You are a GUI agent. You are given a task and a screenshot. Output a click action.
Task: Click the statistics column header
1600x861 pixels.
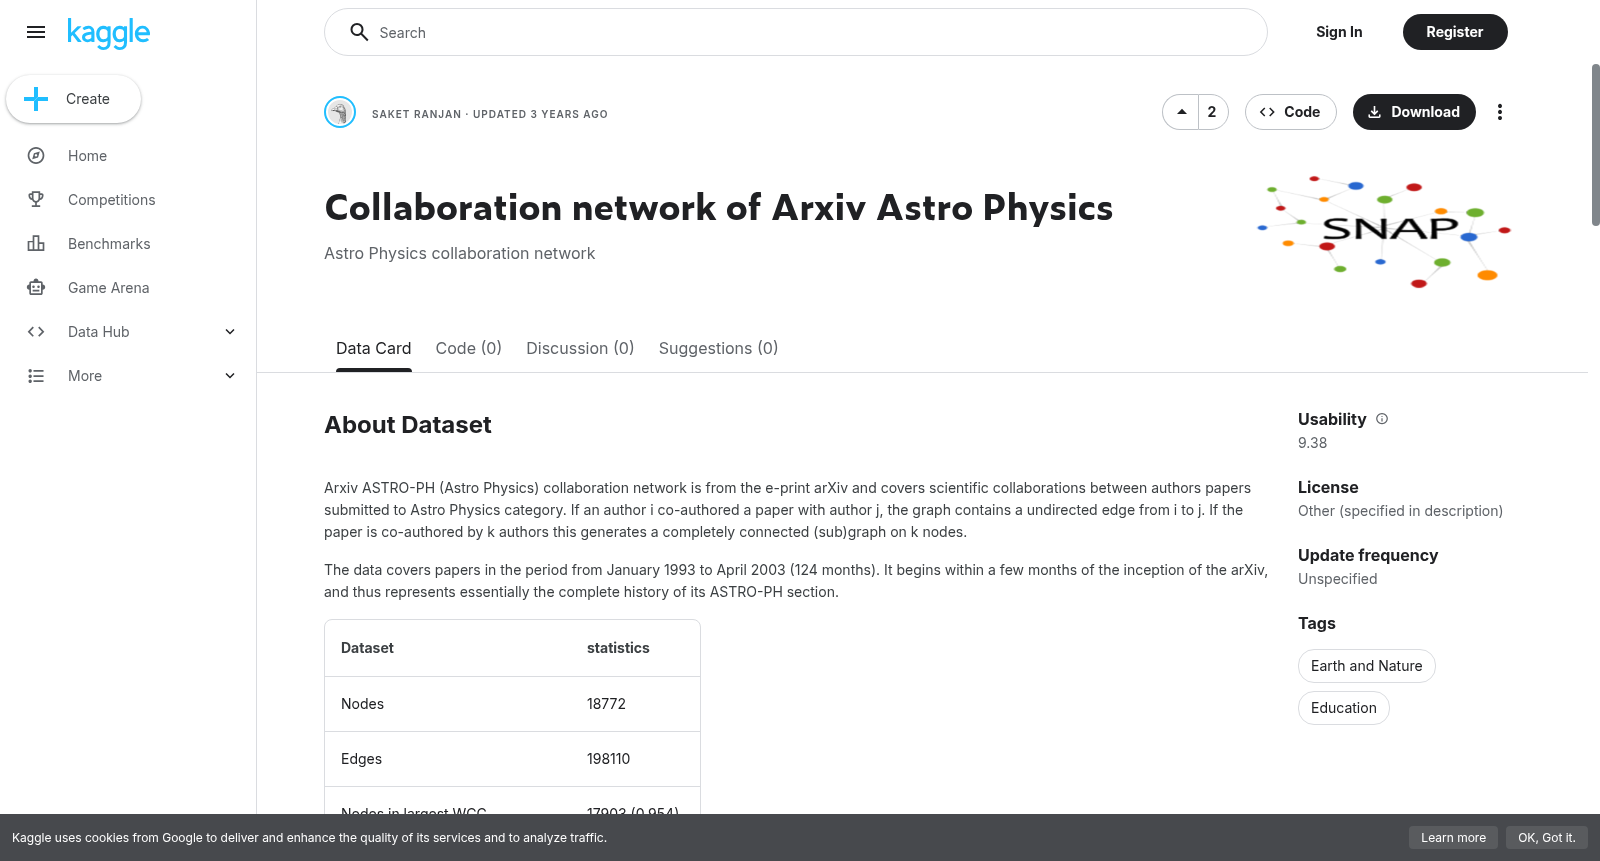coord(618,648)
